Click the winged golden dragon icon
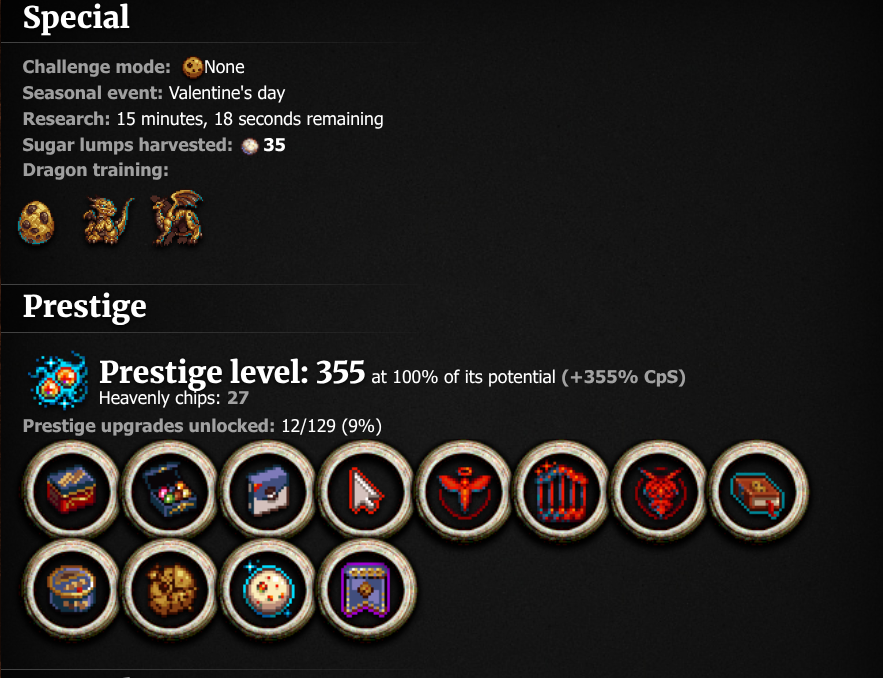883x678 pixels. click(178, 218)
